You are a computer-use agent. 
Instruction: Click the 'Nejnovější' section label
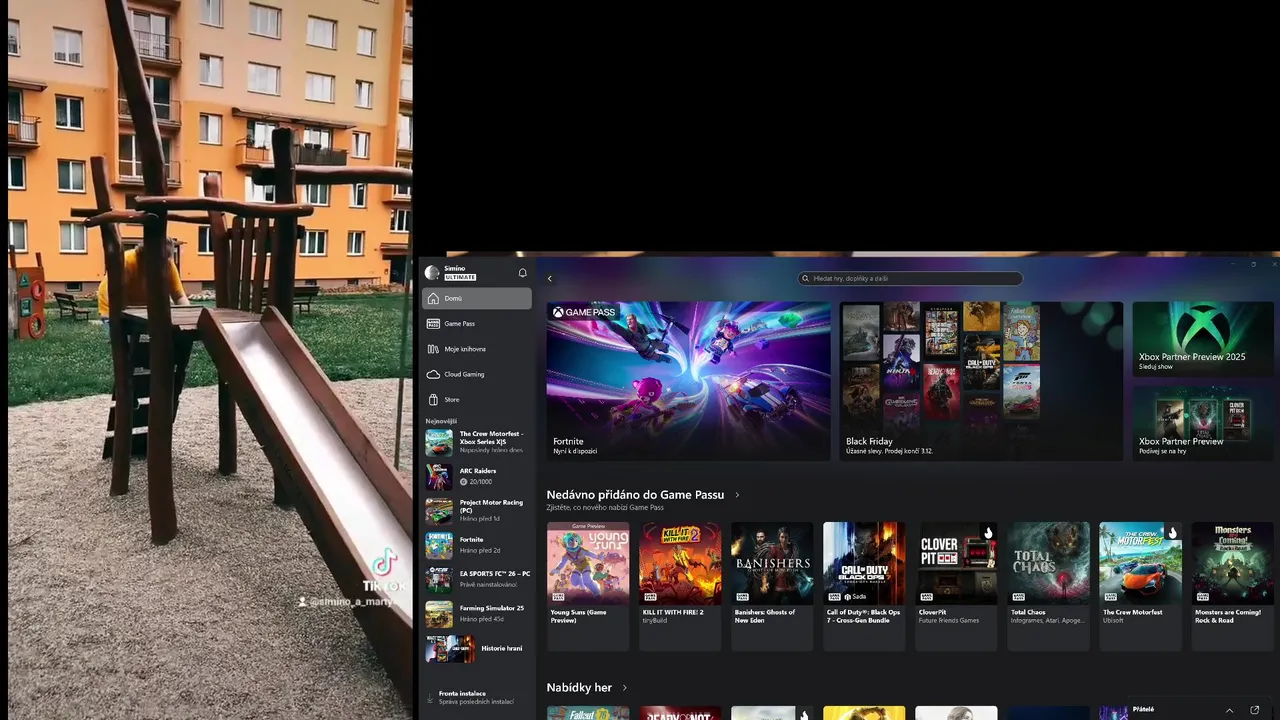pos(441,421)
